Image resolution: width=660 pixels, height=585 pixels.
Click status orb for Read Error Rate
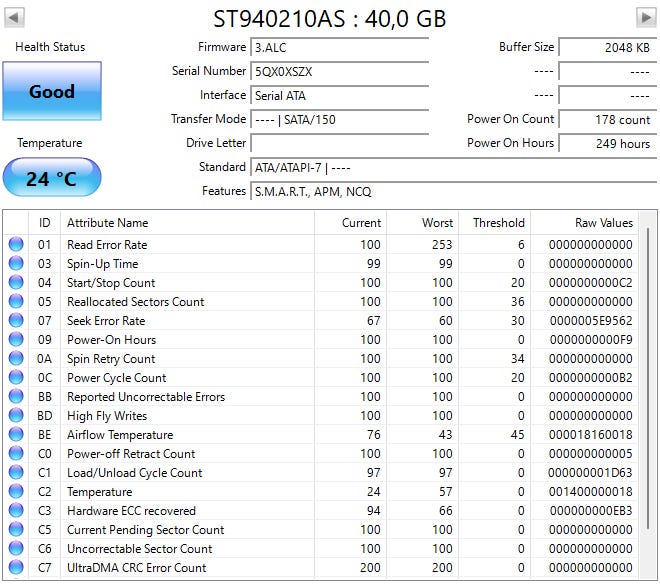pyautogui.click(x=16, y=244)
